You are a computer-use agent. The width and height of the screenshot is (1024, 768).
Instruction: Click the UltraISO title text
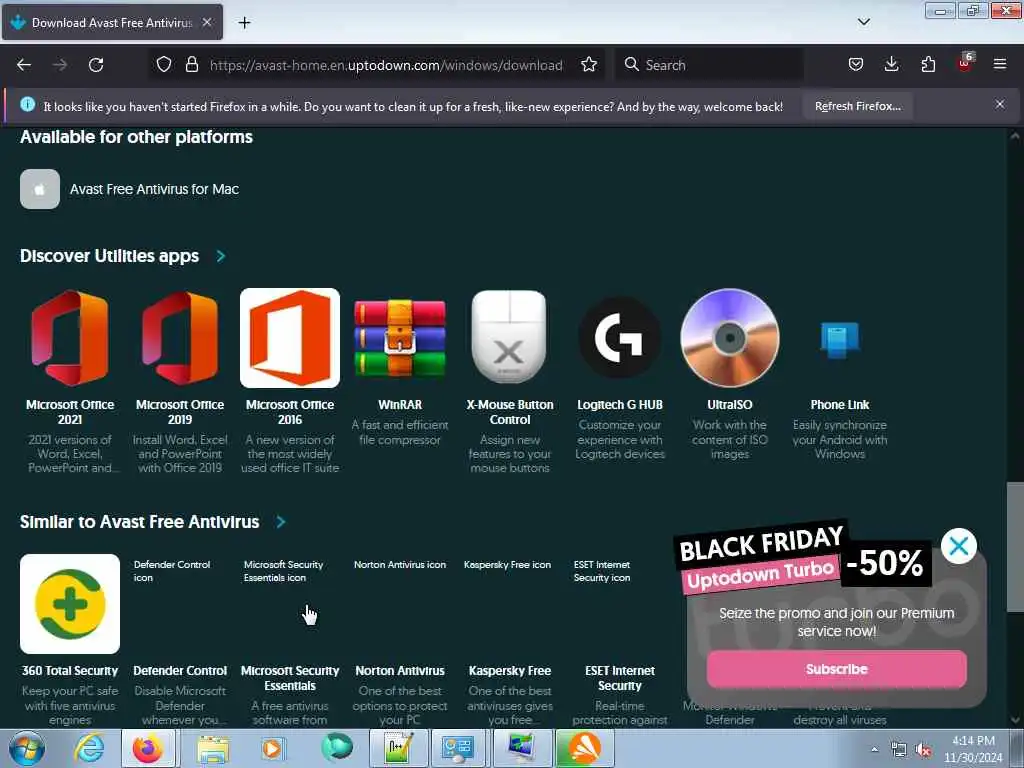pos(729,405)
